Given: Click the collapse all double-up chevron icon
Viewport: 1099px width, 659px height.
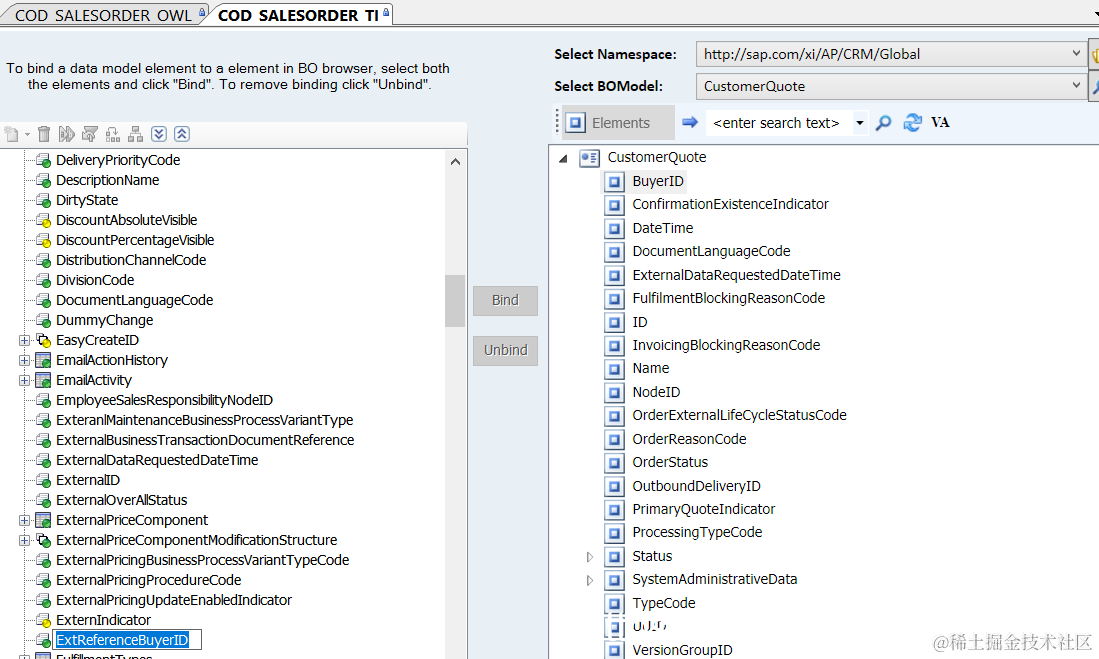Looking at the screenshot, I should [182, 134].
